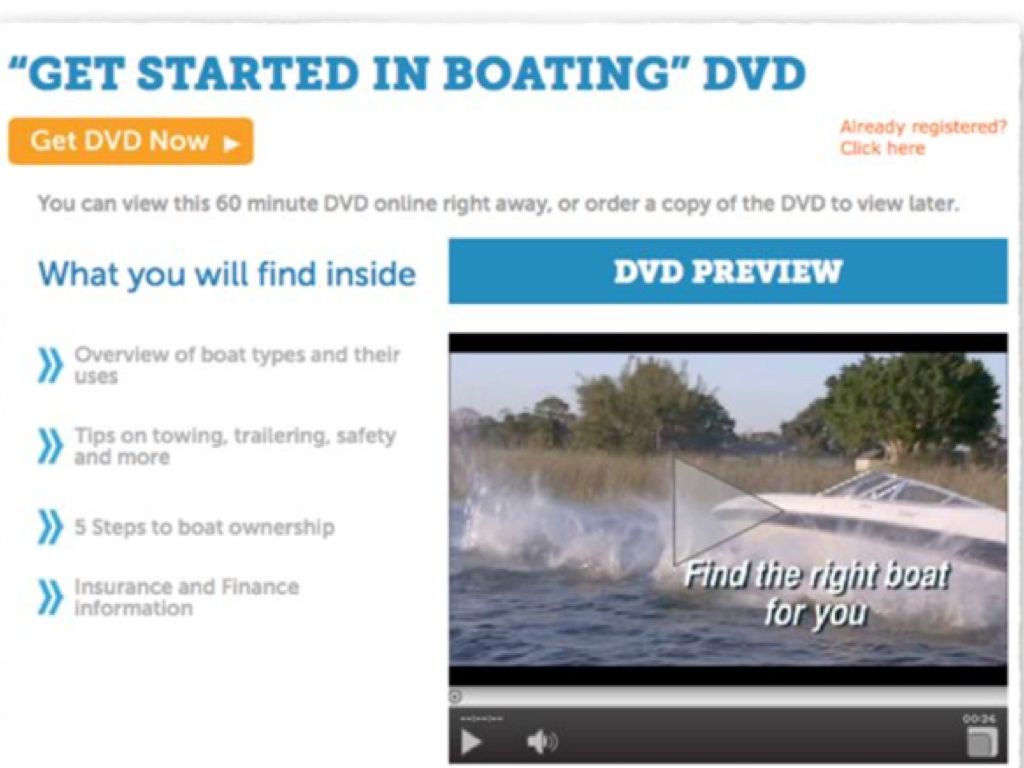Screen dimensions: 1024x768
Task: Click the seek bar handle at start
Action: coord(456,697)
